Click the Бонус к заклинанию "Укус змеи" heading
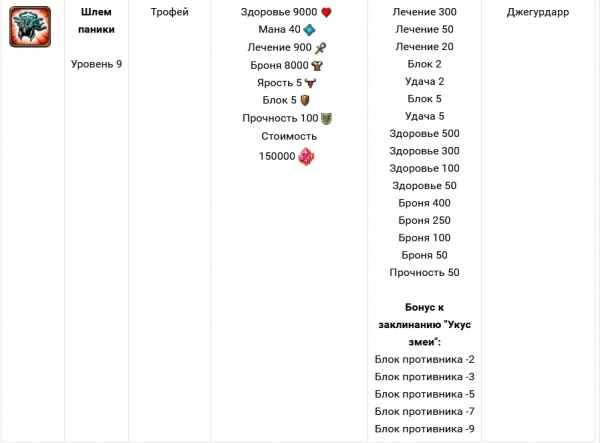Image resolution: width=600 pixels, height=443 pixels. point(425,323)
